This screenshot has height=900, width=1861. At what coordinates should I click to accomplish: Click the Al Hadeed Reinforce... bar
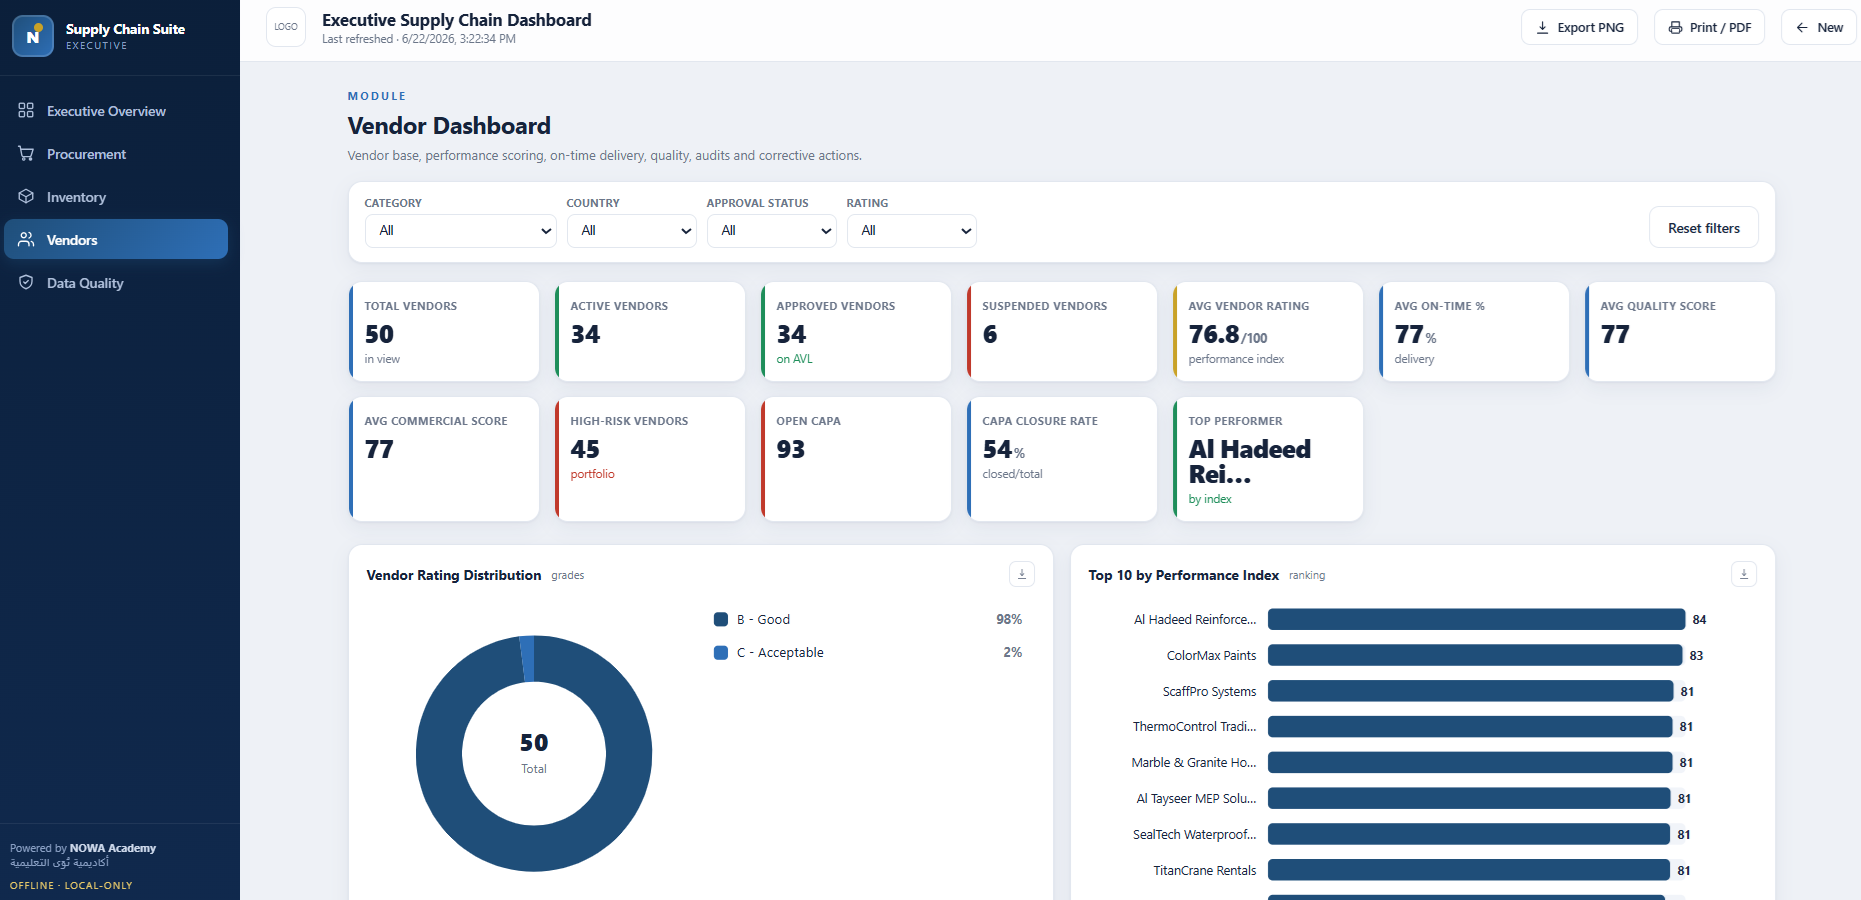click(1476, 619)
